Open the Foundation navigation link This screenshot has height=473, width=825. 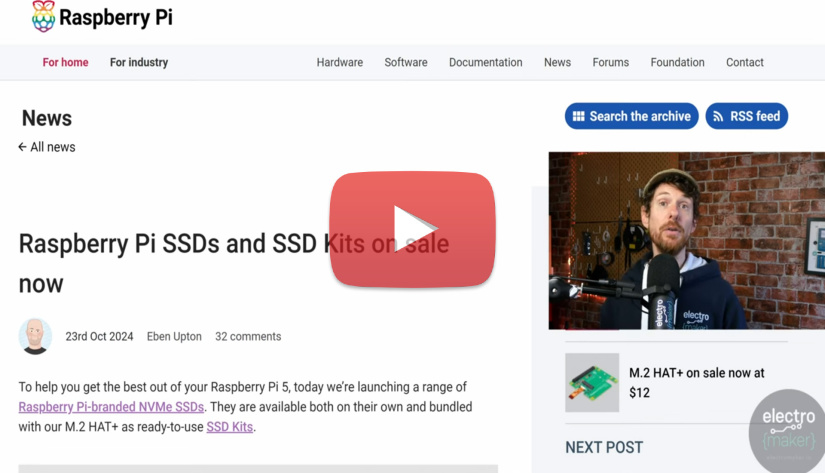click(x=677, y=62)
